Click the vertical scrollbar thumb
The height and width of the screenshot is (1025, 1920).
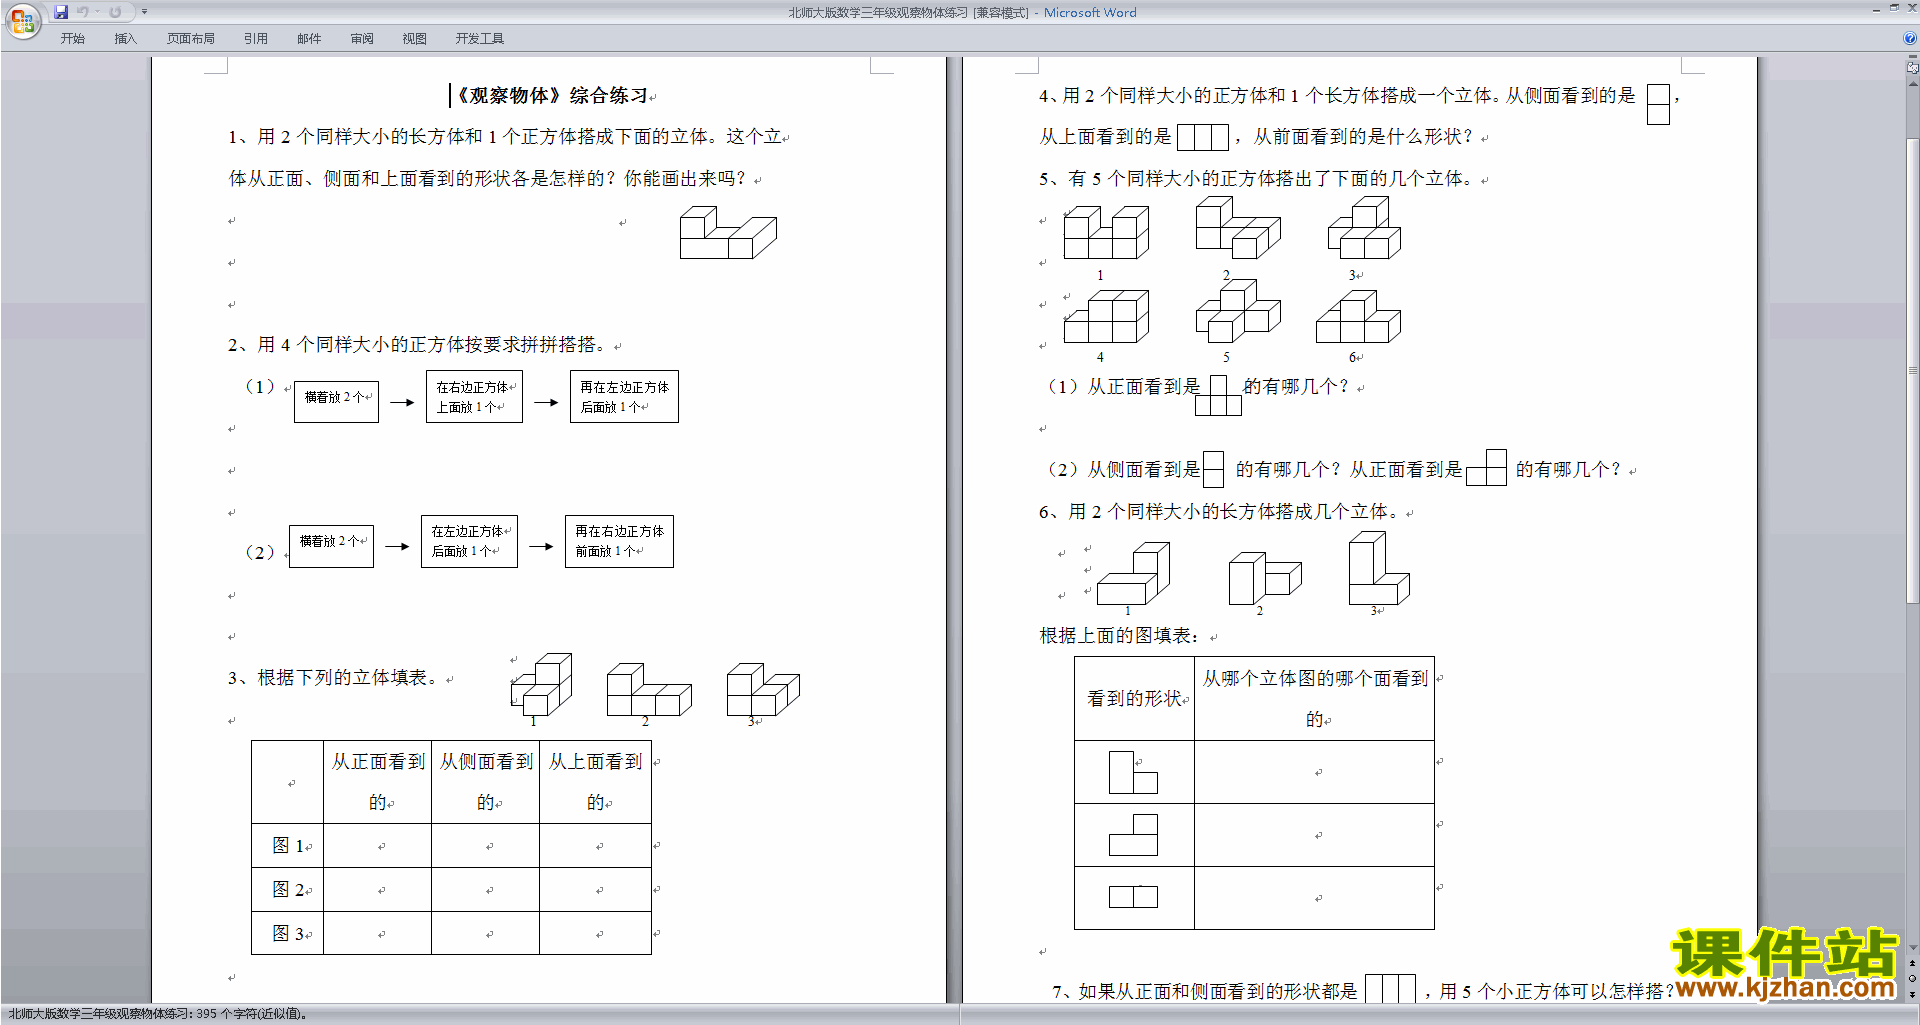pyautogui.click(x=1912, y=370)
